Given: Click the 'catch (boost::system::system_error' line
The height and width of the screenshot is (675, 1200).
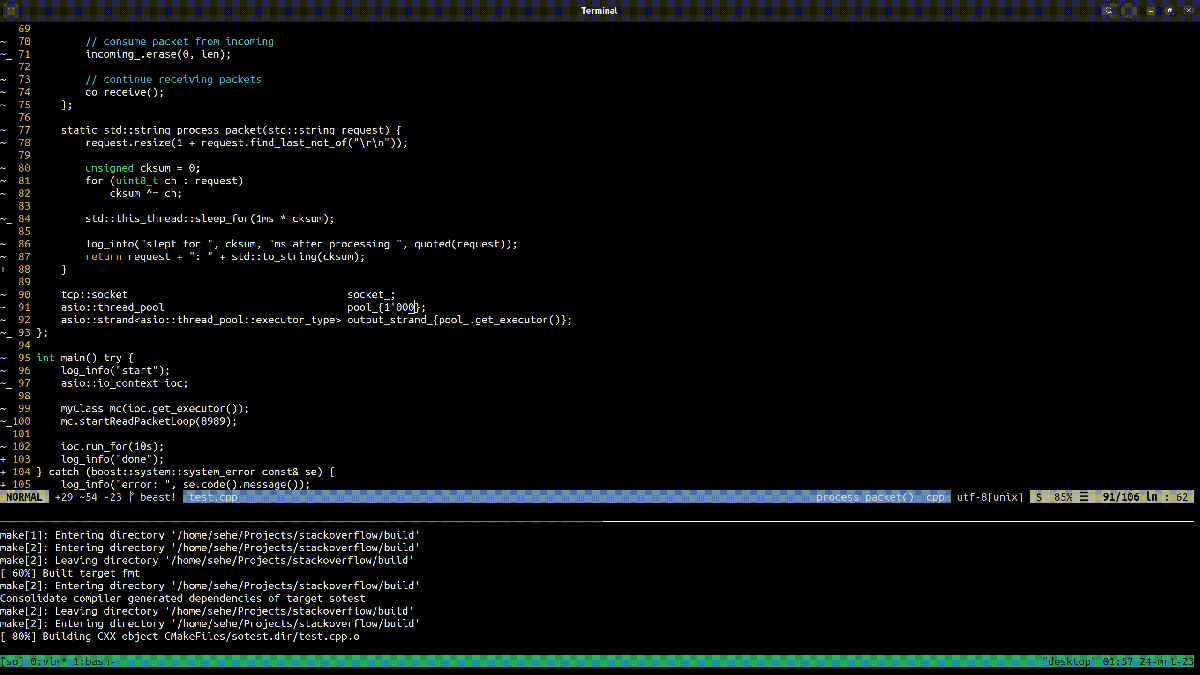Looking at the screenshot, I should (185, 472).
